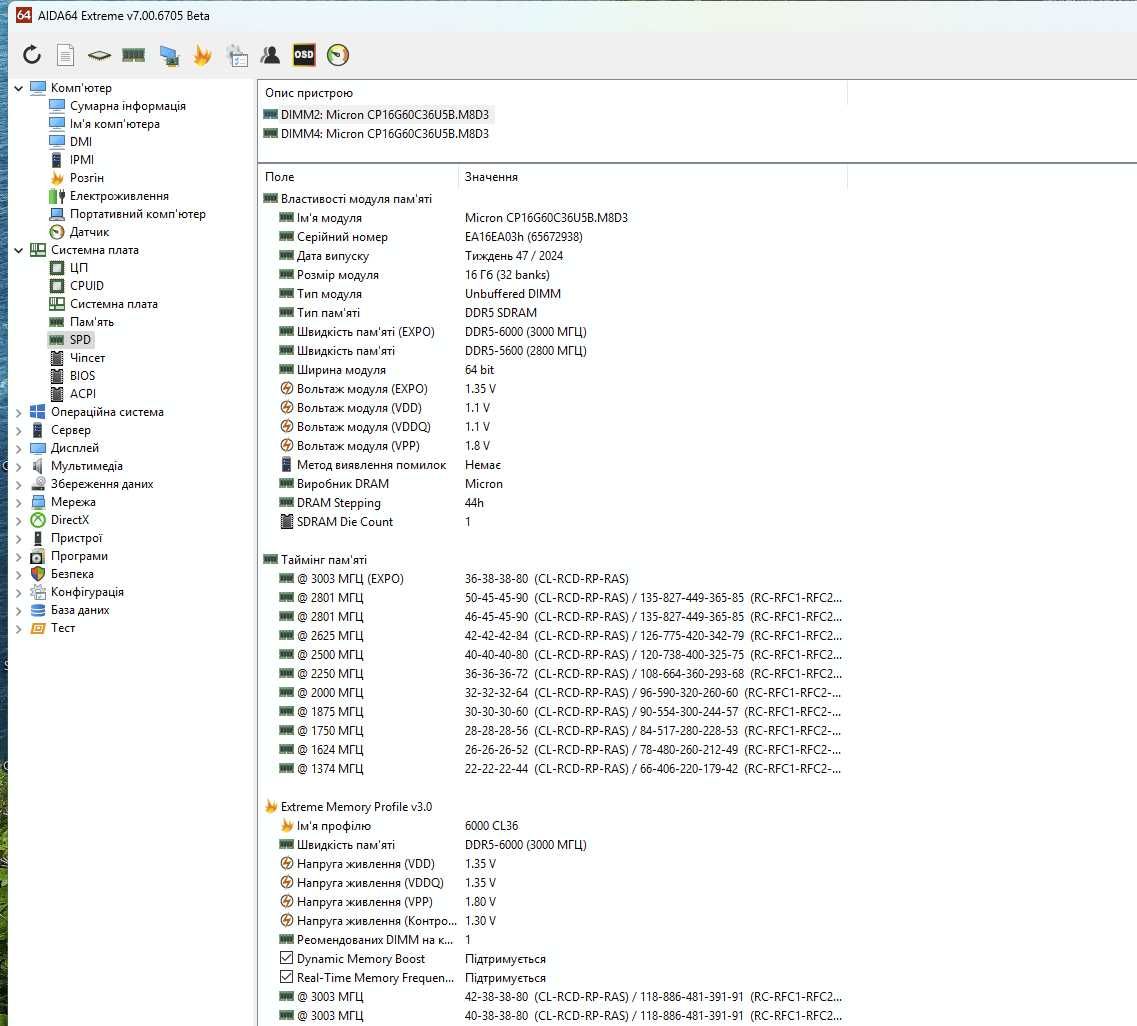
Task: Click the Поле column header
Action: click(358, 177)
